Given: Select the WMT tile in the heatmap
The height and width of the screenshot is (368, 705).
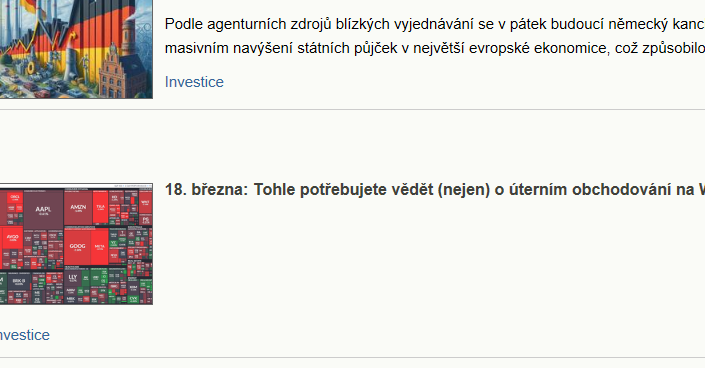Looking at the screenshot, I should [x=145, y=202].
